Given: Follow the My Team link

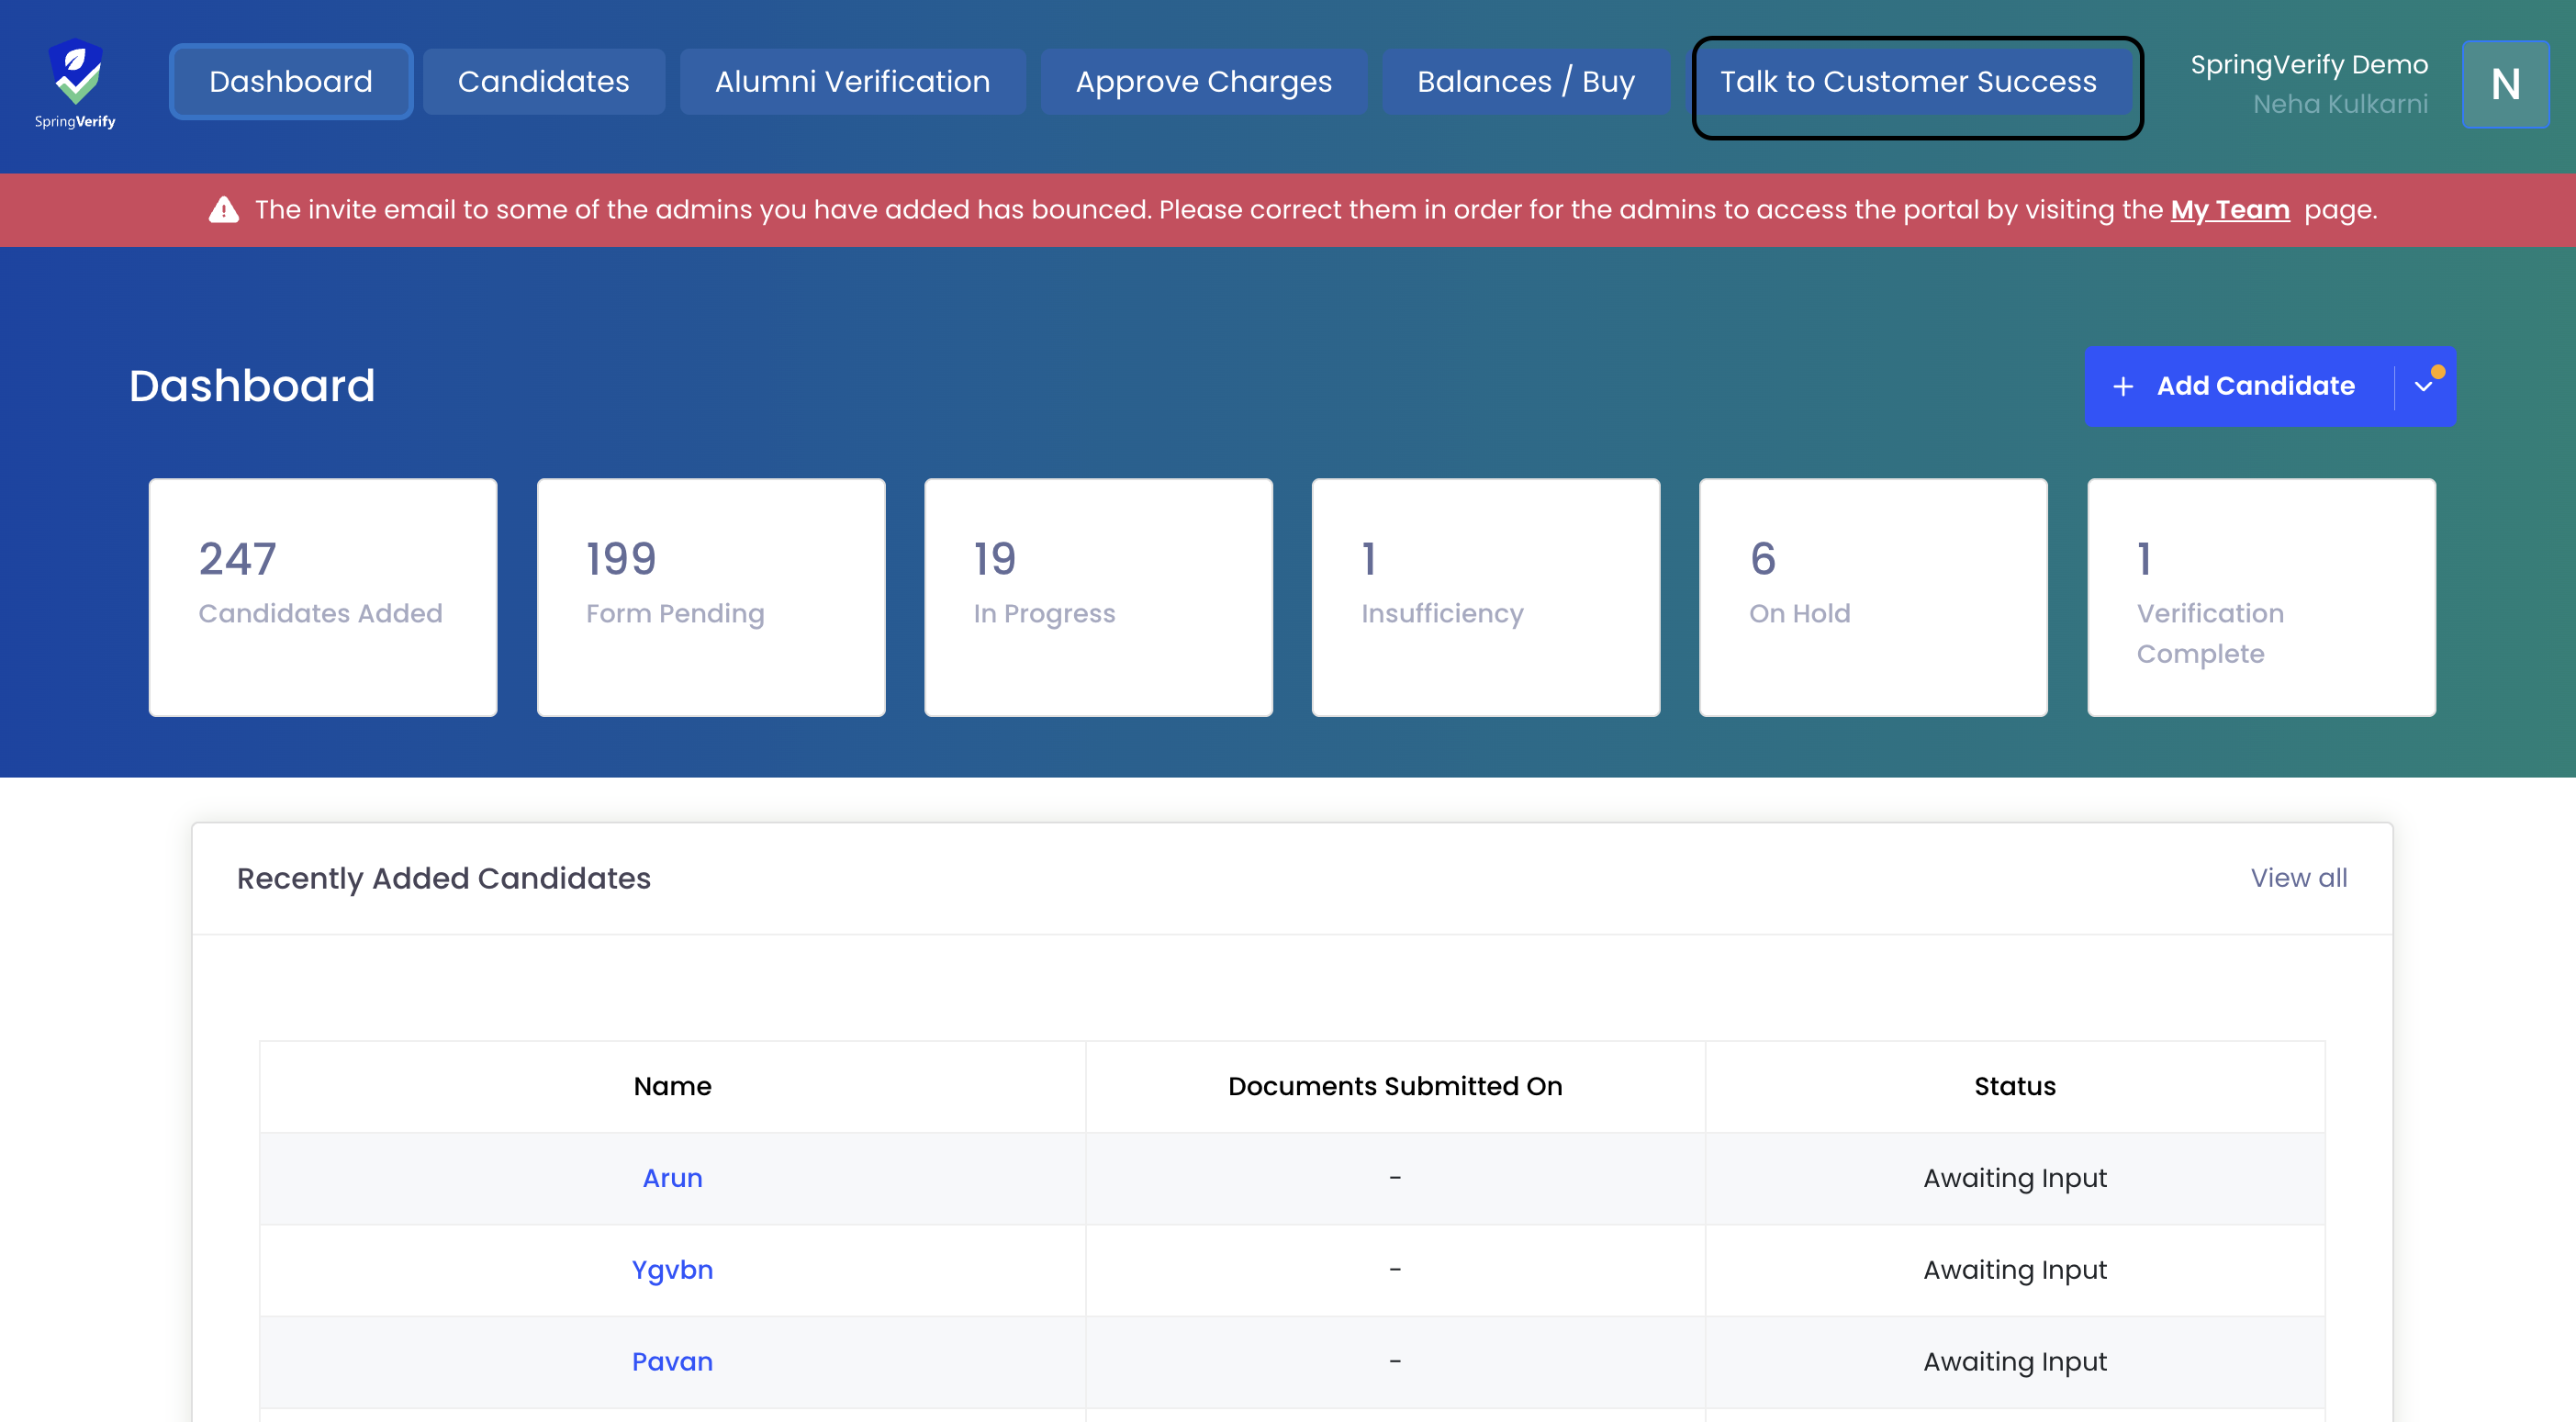Looking at the screenshot, I should (2229, 210).
